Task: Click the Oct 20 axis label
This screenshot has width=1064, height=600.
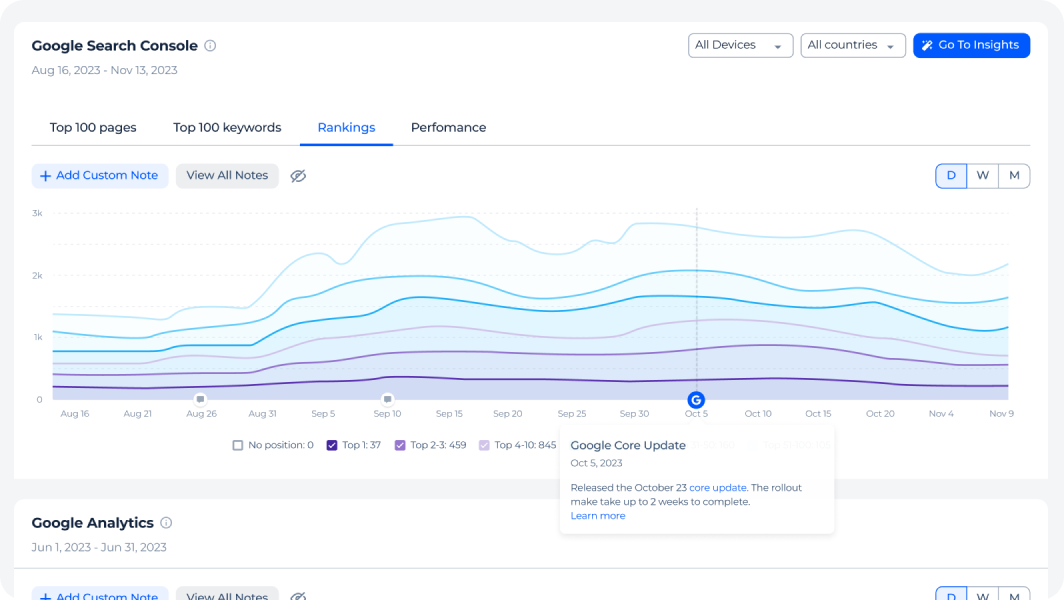Action: click(x=880, y=413)
